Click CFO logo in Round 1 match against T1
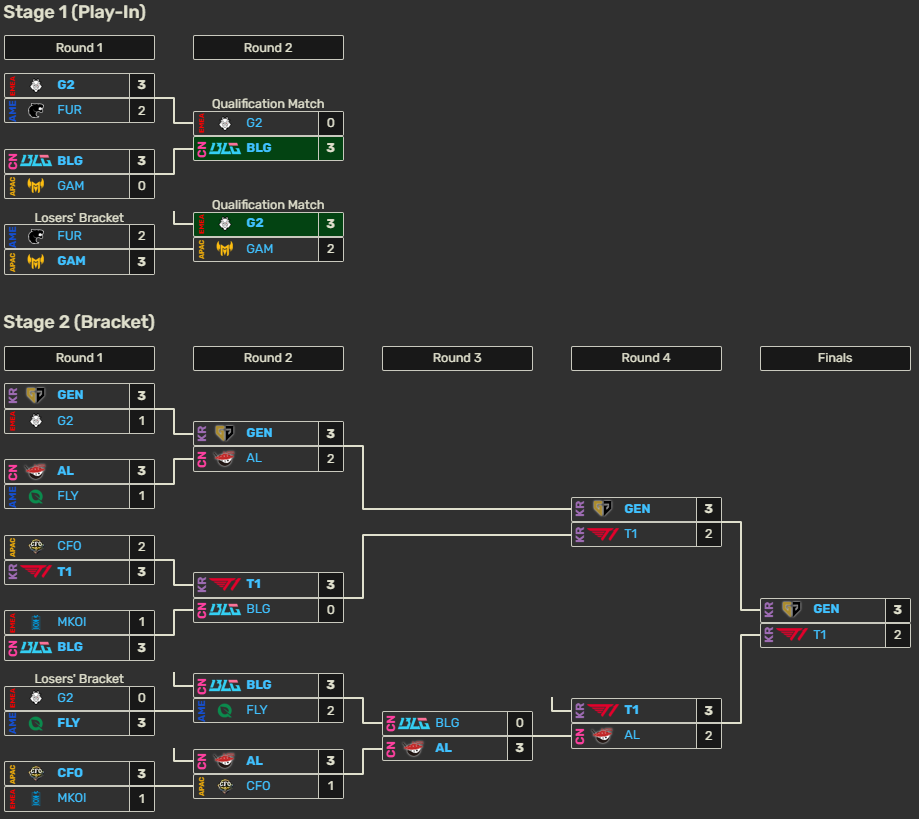The image size is (919, 819). click(36, 546)
